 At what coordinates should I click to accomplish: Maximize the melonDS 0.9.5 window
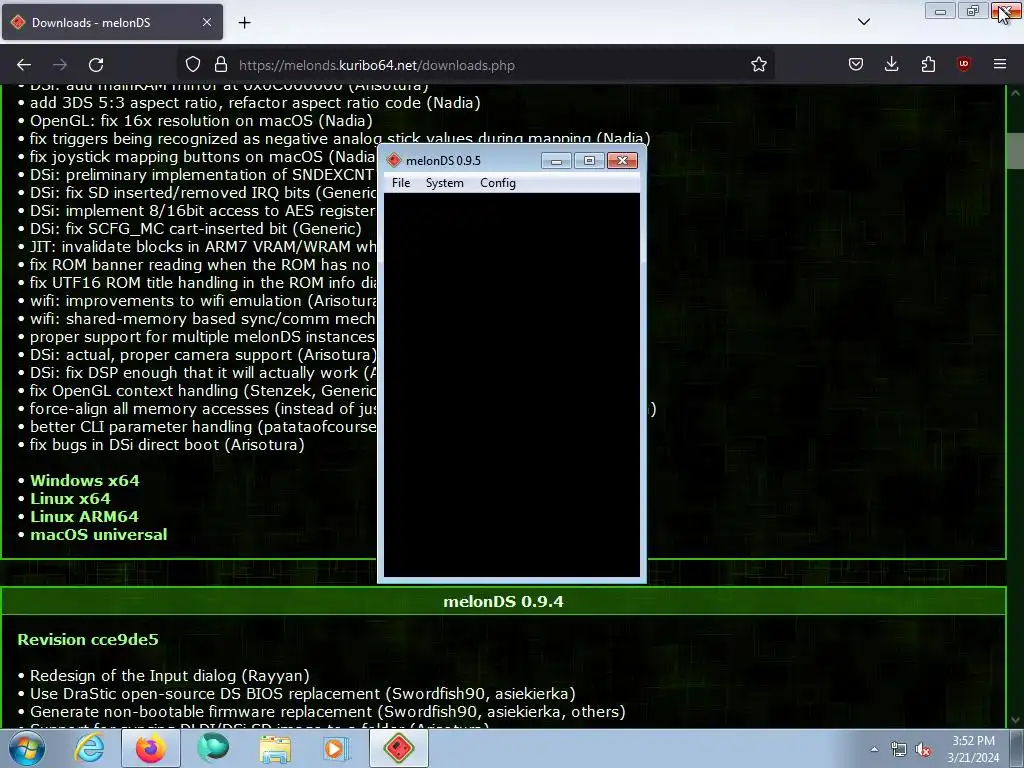(589, 161)
